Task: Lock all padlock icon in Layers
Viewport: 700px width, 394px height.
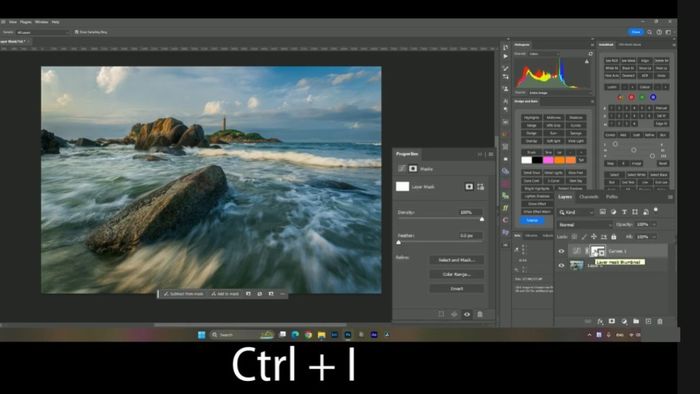Action: (613, 236)
